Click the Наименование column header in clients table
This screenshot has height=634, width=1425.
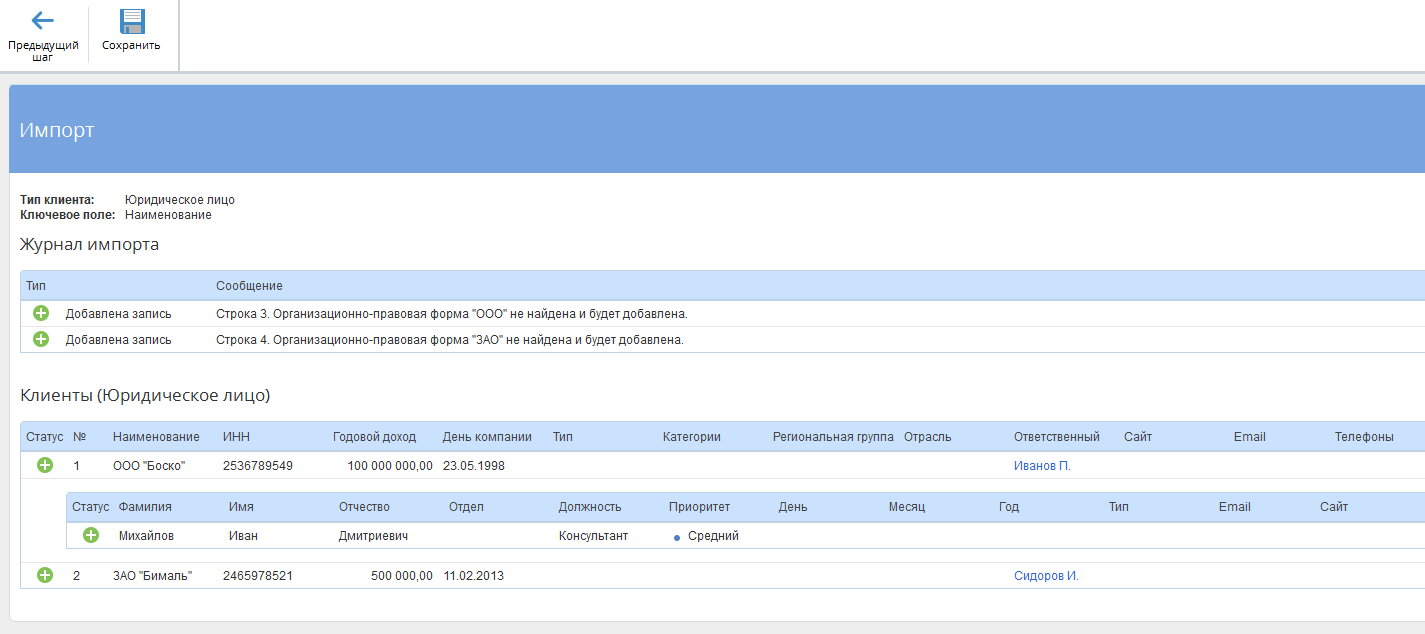(x=156, y=437)
